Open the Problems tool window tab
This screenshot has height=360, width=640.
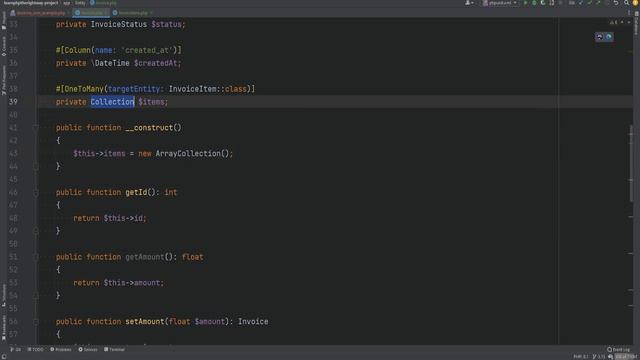(x=60, y=349)
